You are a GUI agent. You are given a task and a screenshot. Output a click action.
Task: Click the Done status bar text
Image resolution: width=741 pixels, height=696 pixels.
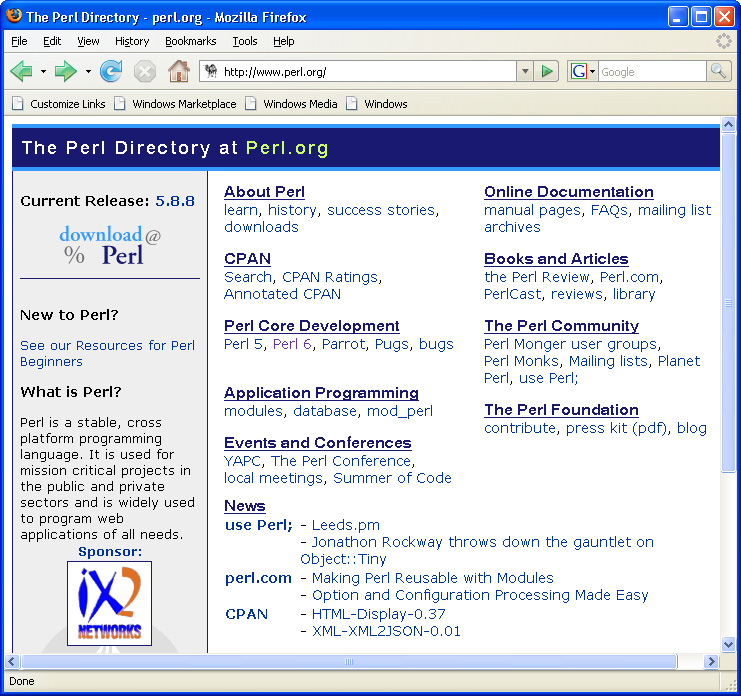(x=22, y=681)
